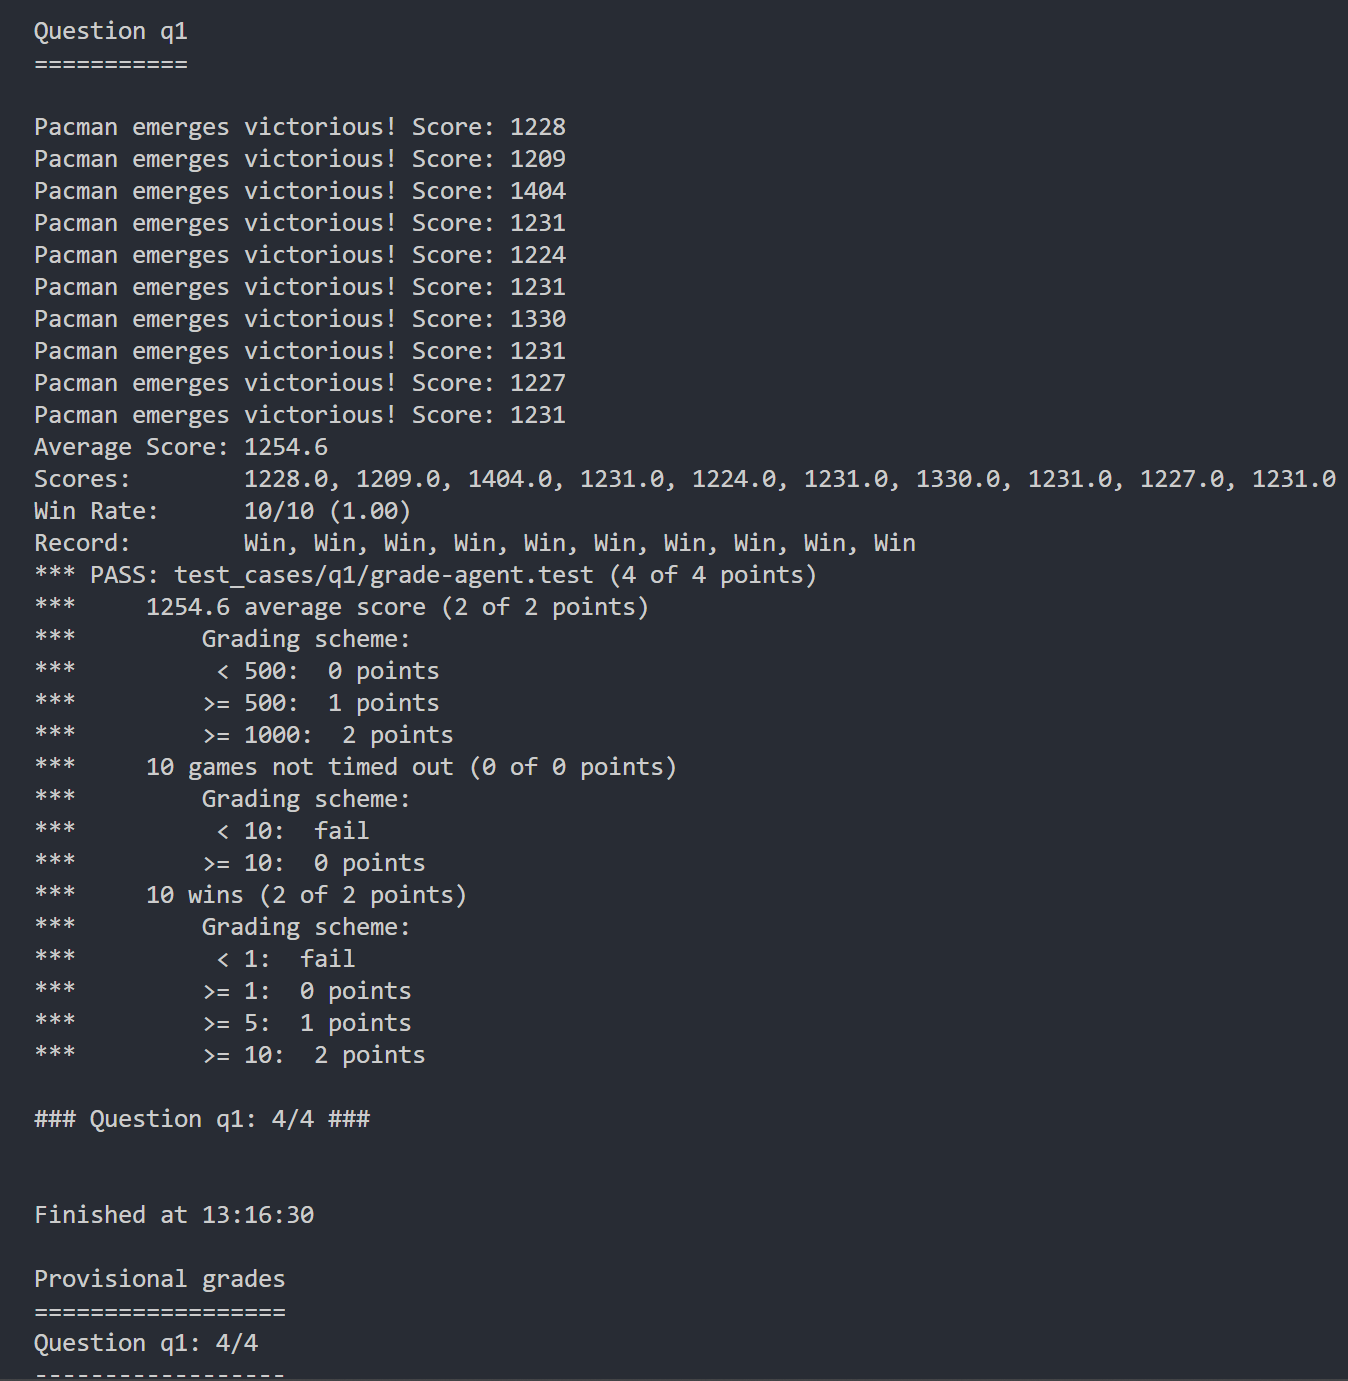Viewport: 1348px width, 1381px height.
Task: Click the '10/10 (1.00)' win rate value
Action: [327, 511]
